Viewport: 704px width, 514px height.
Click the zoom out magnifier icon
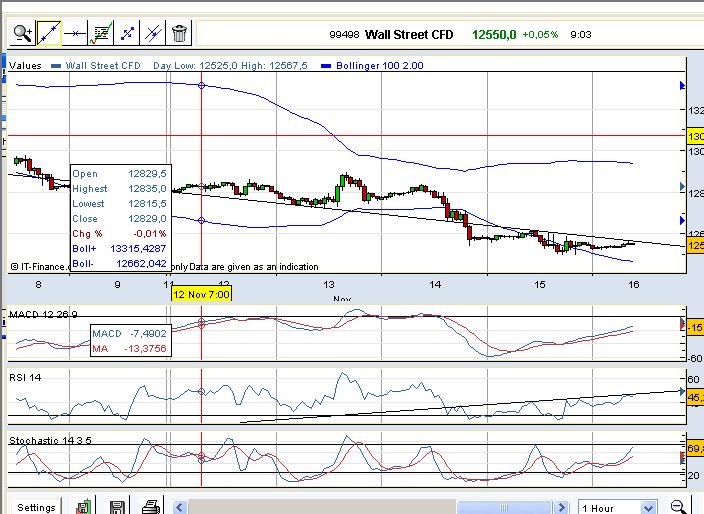[x=679, y=507]
